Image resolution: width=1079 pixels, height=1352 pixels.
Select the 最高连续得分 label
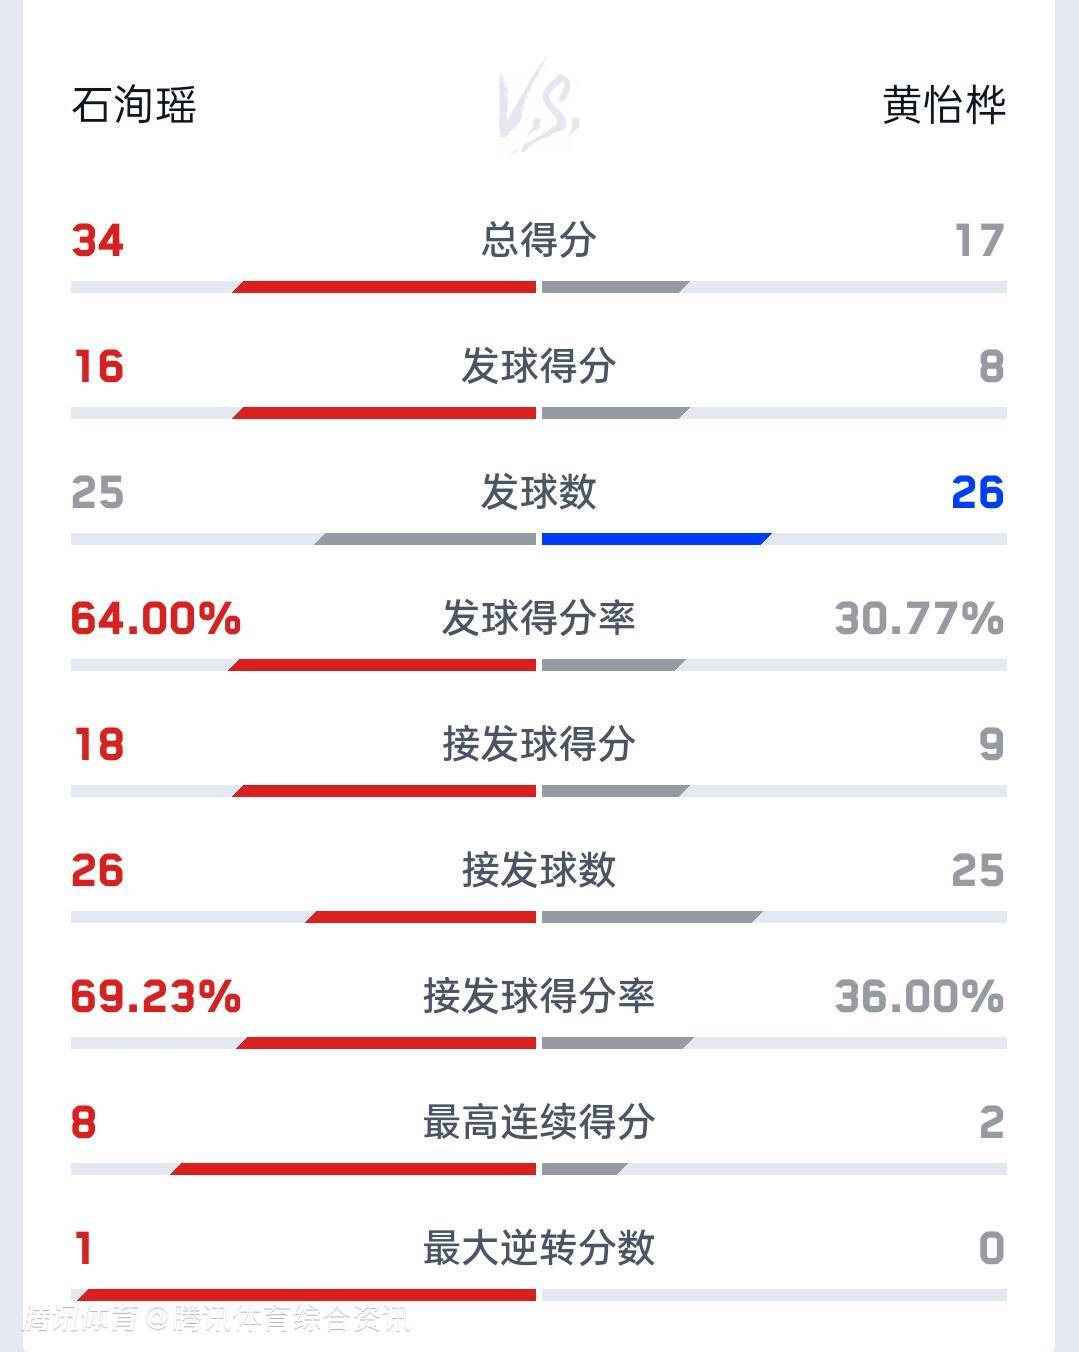539,1122
